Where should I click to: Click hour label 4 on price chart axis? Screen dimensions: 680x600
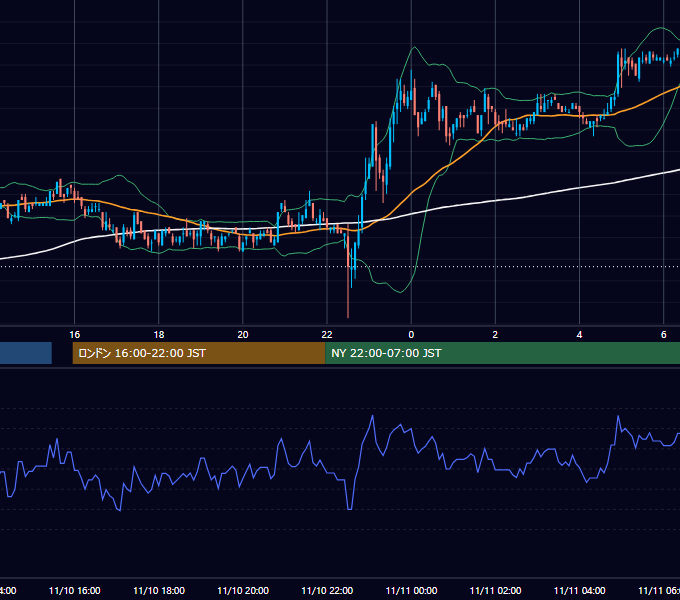579,334
